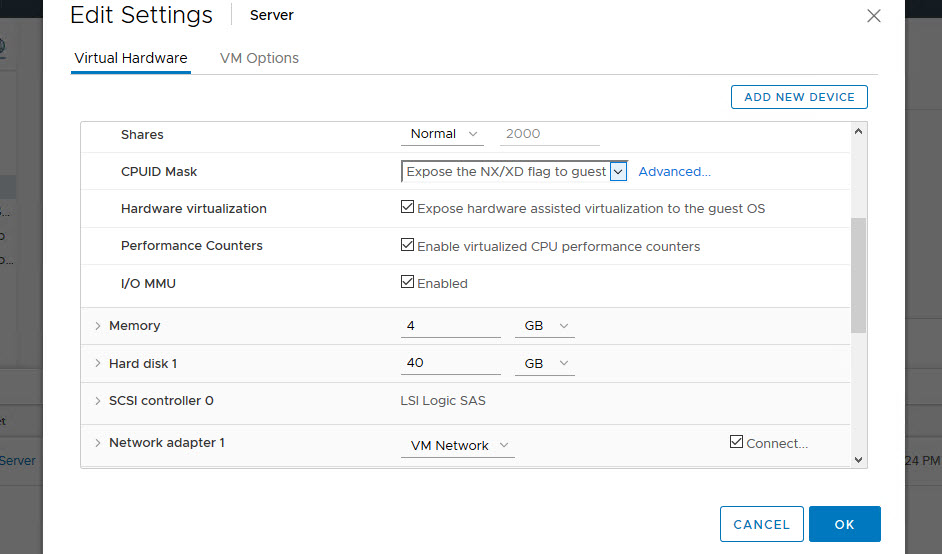This screenshot has height=554, width=942.
Task: Expand the Network adapter 1 section
Action: [x=98, y=443]
